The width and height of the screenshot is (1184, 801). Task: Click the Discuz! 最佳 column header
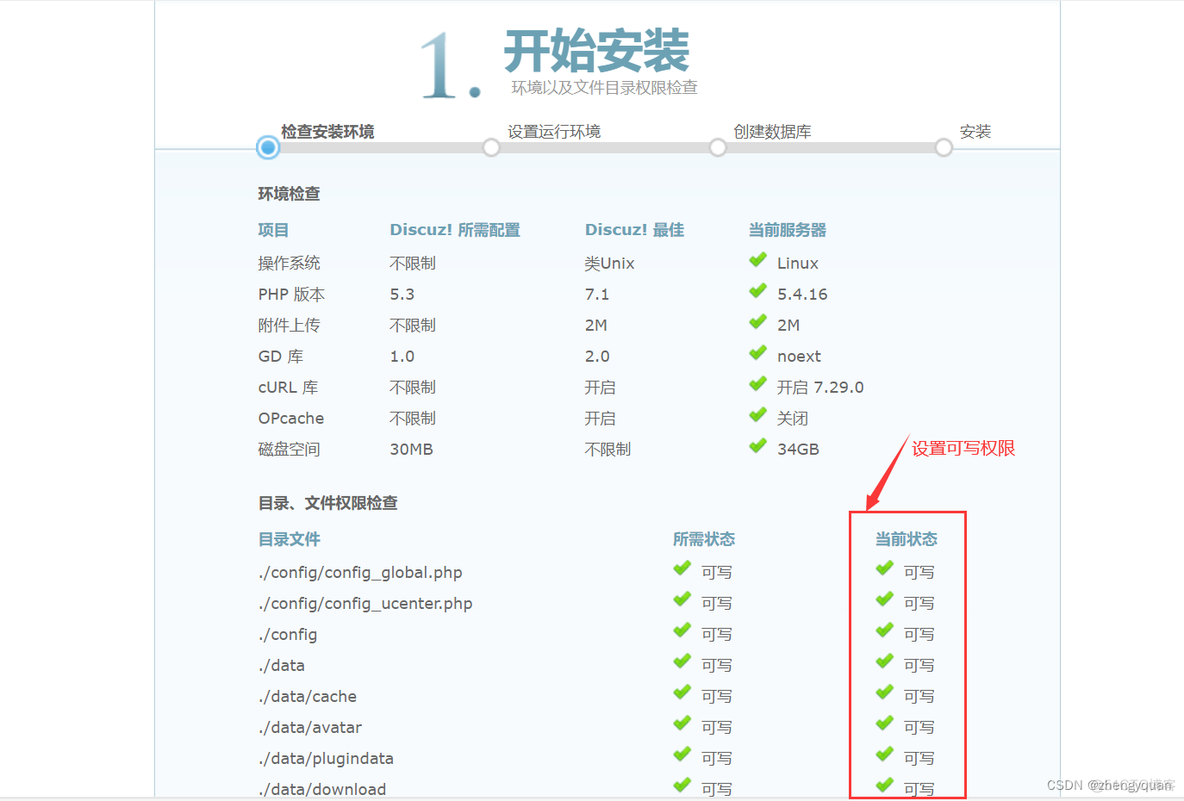coord(634,230)
